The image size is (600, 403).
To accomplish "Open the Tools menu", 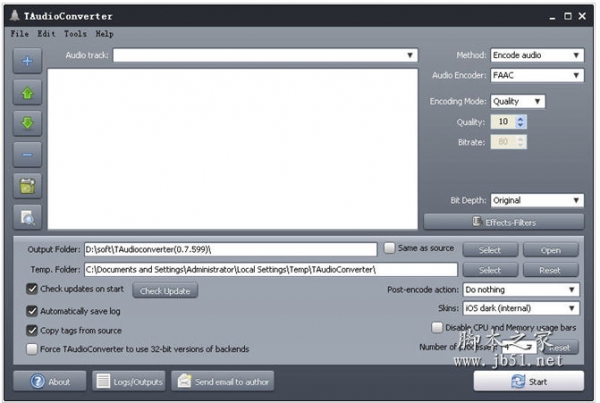I will pos(75,34).
